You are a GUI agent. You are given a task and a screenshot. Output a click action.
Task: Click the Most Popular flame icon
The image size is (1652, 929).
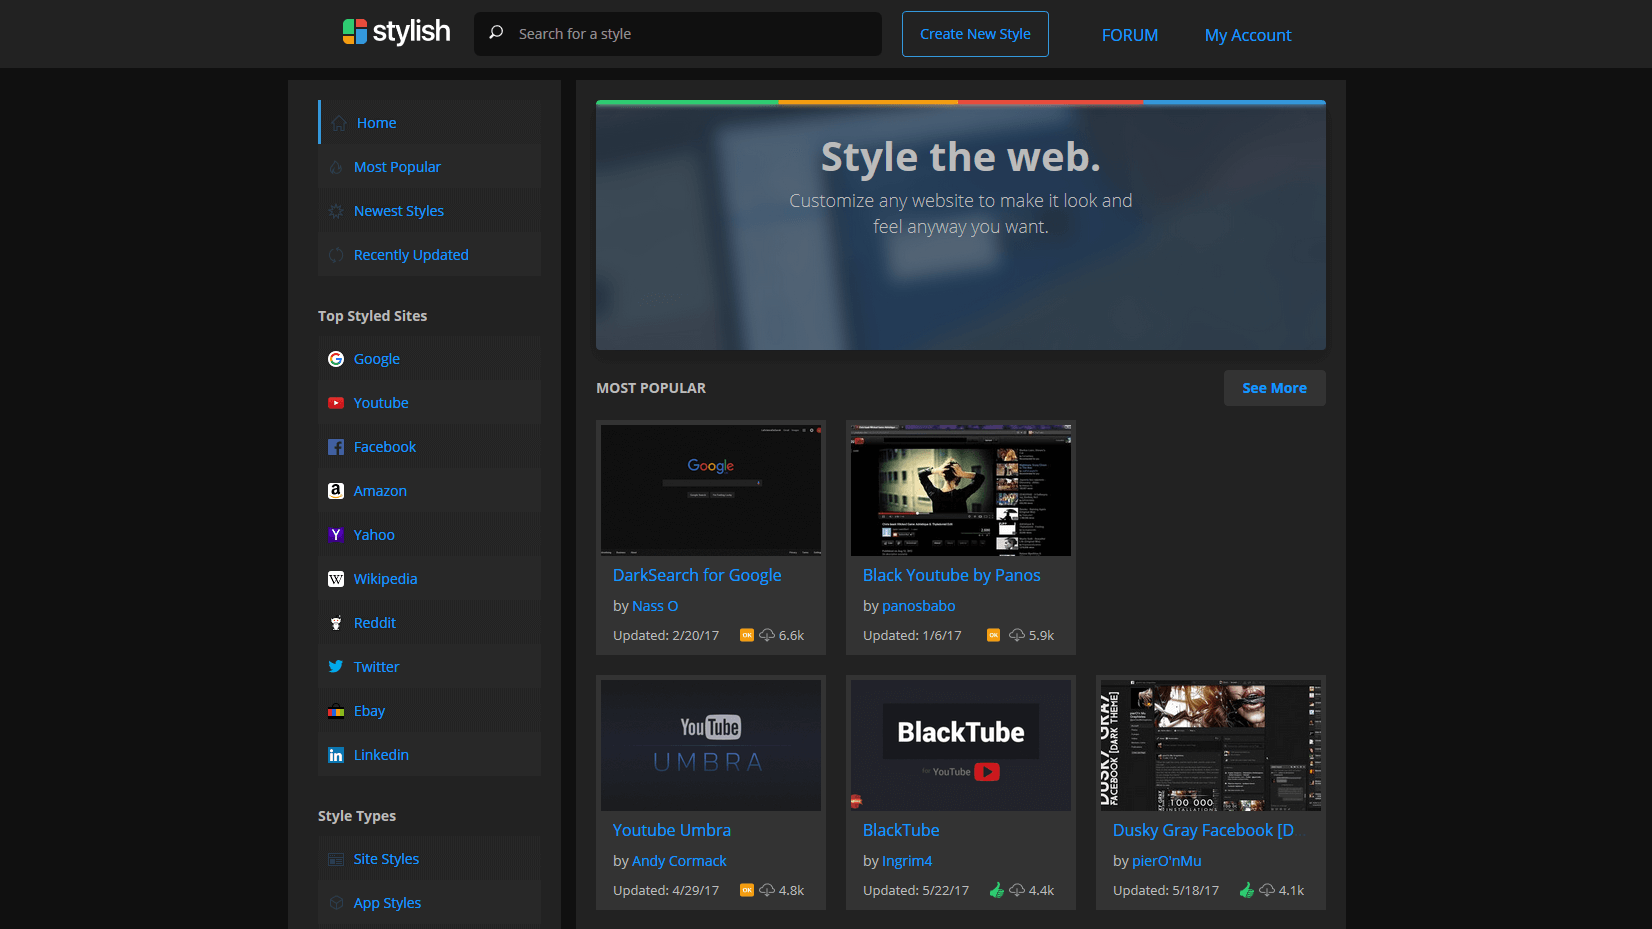coord(336,167)
